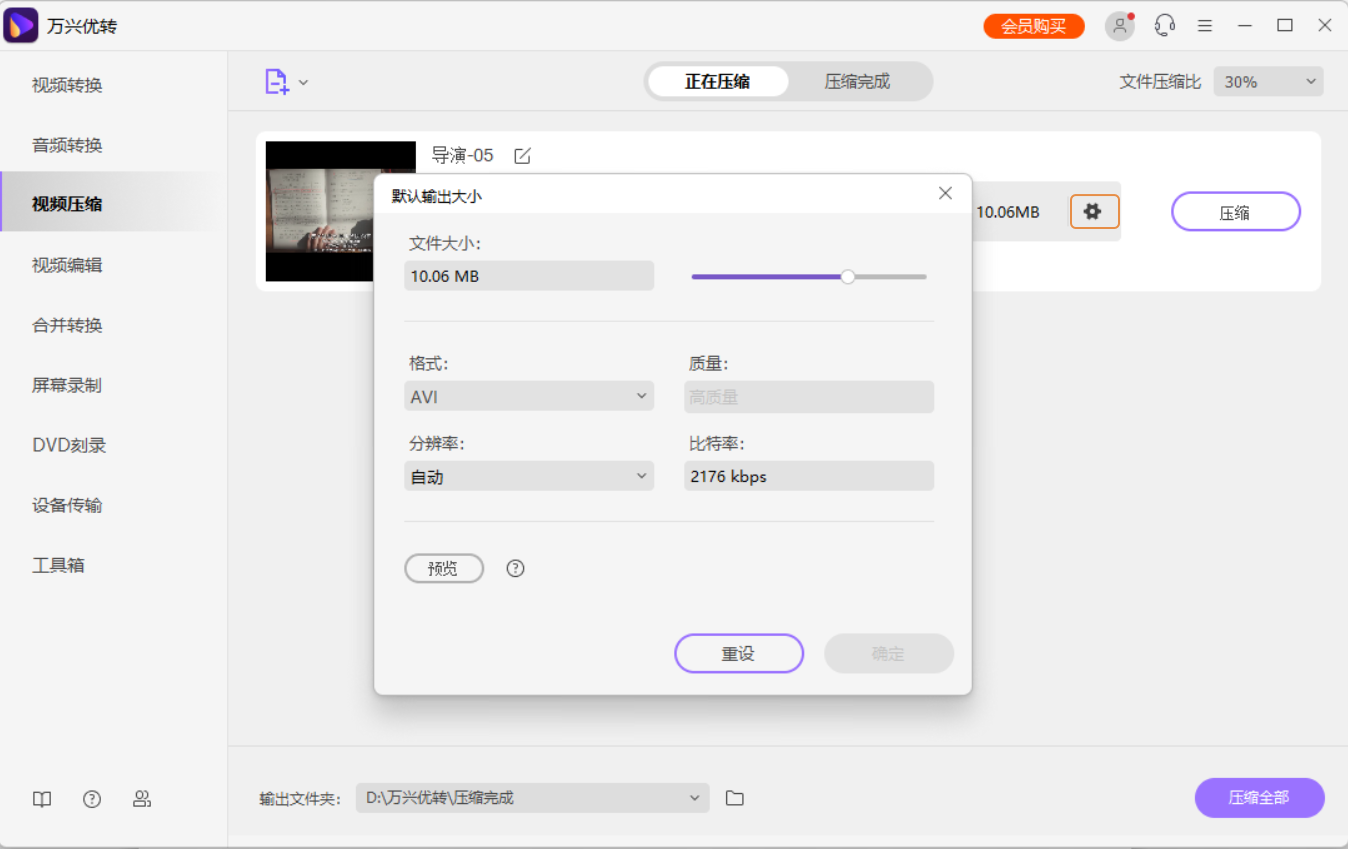Click the edit pencil icon beside 导演-05

521,156
